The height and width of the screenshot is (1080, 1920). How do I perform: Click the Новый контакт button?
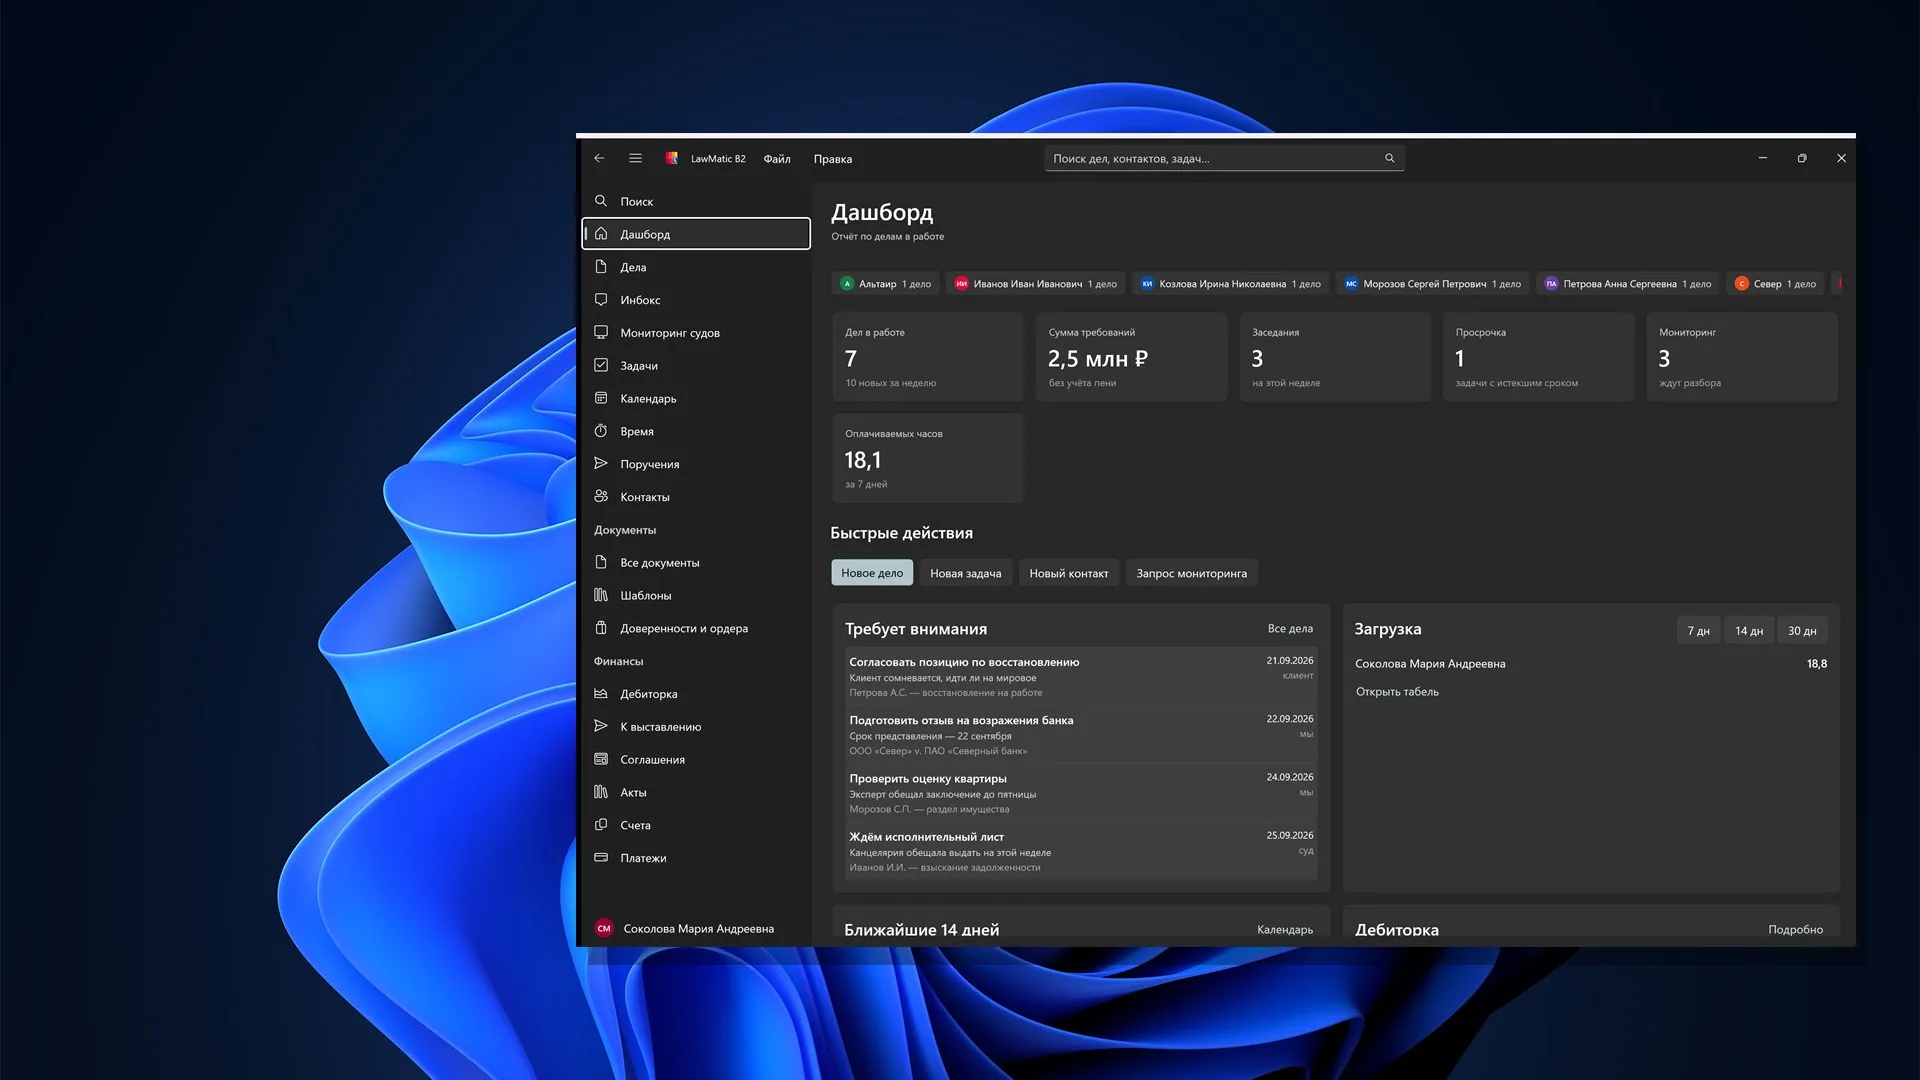click(1069, 573)
